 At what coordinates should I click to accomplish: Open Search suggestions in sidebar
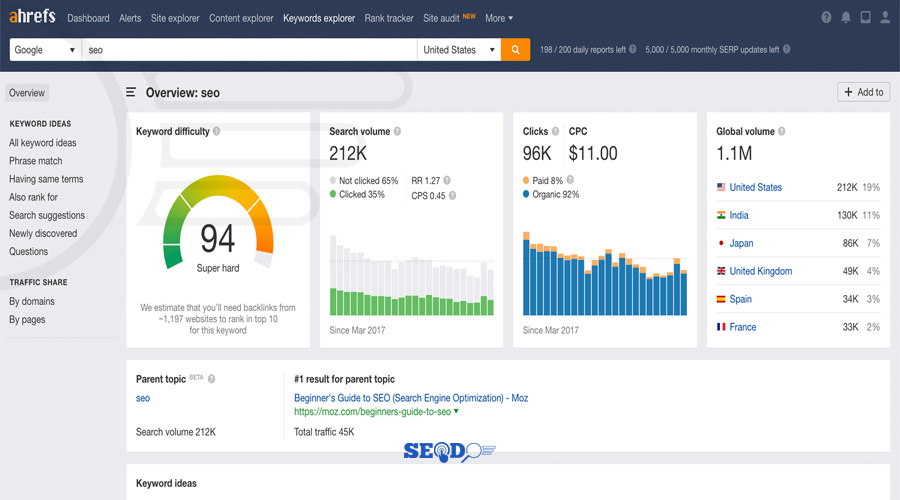click(x=46, y=215)
